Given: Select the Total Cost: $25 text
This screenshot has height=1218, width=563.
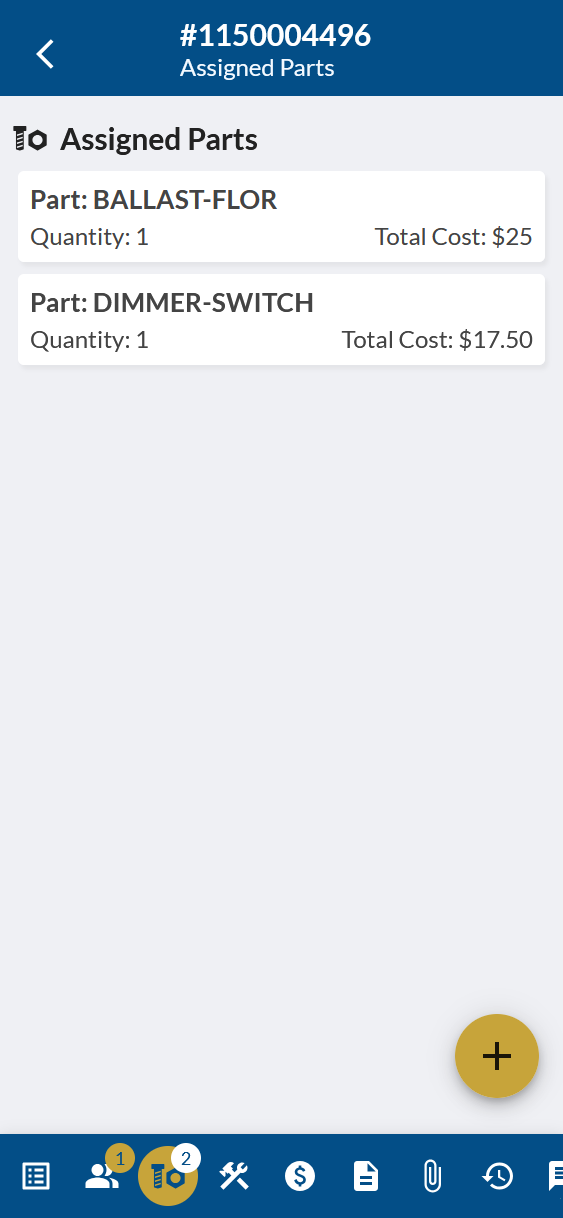Looking at the screenshot, I should (453, 237).
